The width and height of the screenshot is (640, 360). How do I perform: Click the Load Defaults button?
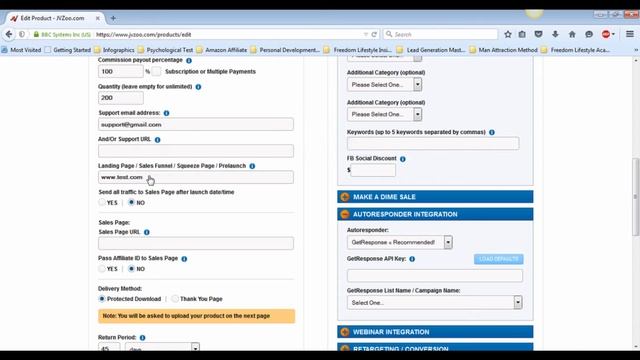pyautogui.click(x=498, y=259)
